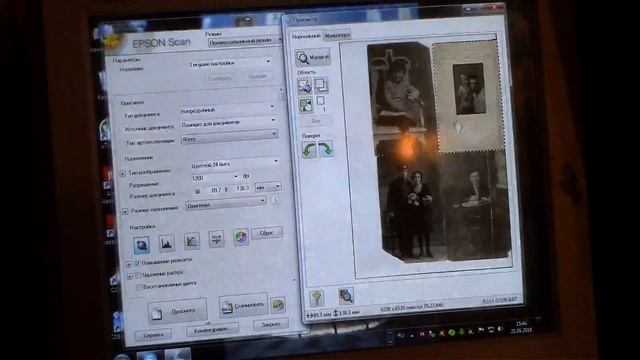640x360 pixels.
Task: Rotate the preview image left
Action: click(x=309, y=150)
